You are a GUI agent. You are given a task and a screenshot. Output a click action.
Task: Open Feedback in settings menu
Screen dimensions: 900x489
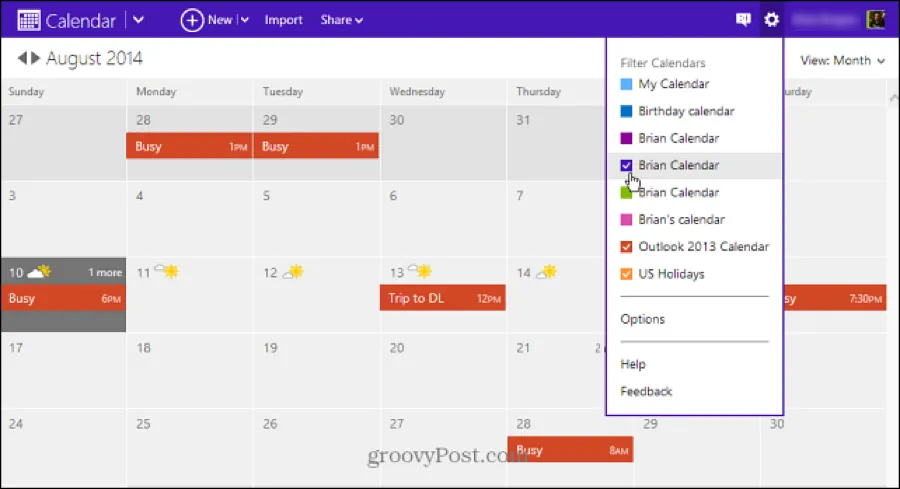point(646,391)
